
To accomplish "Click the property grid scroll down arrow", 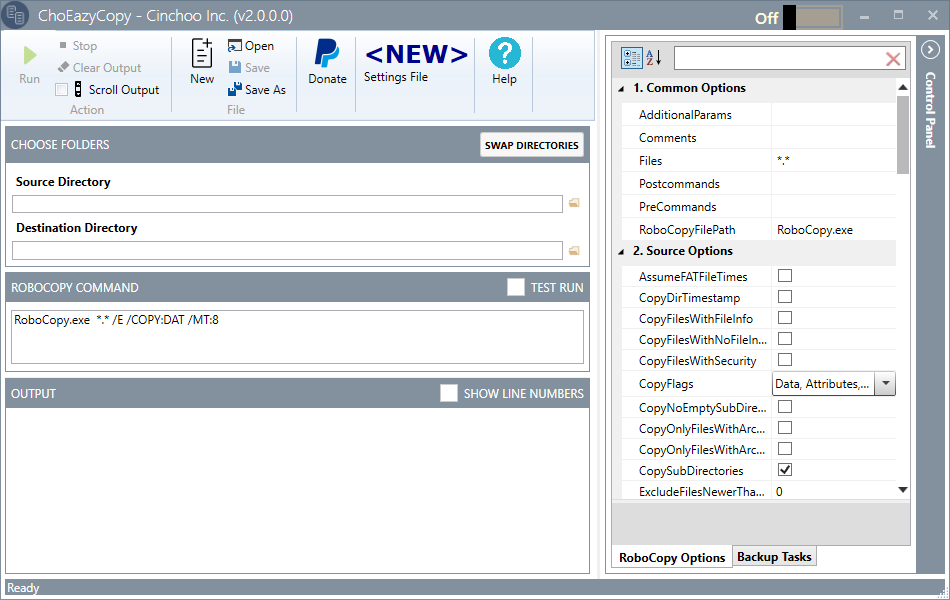I will (903, 490).
